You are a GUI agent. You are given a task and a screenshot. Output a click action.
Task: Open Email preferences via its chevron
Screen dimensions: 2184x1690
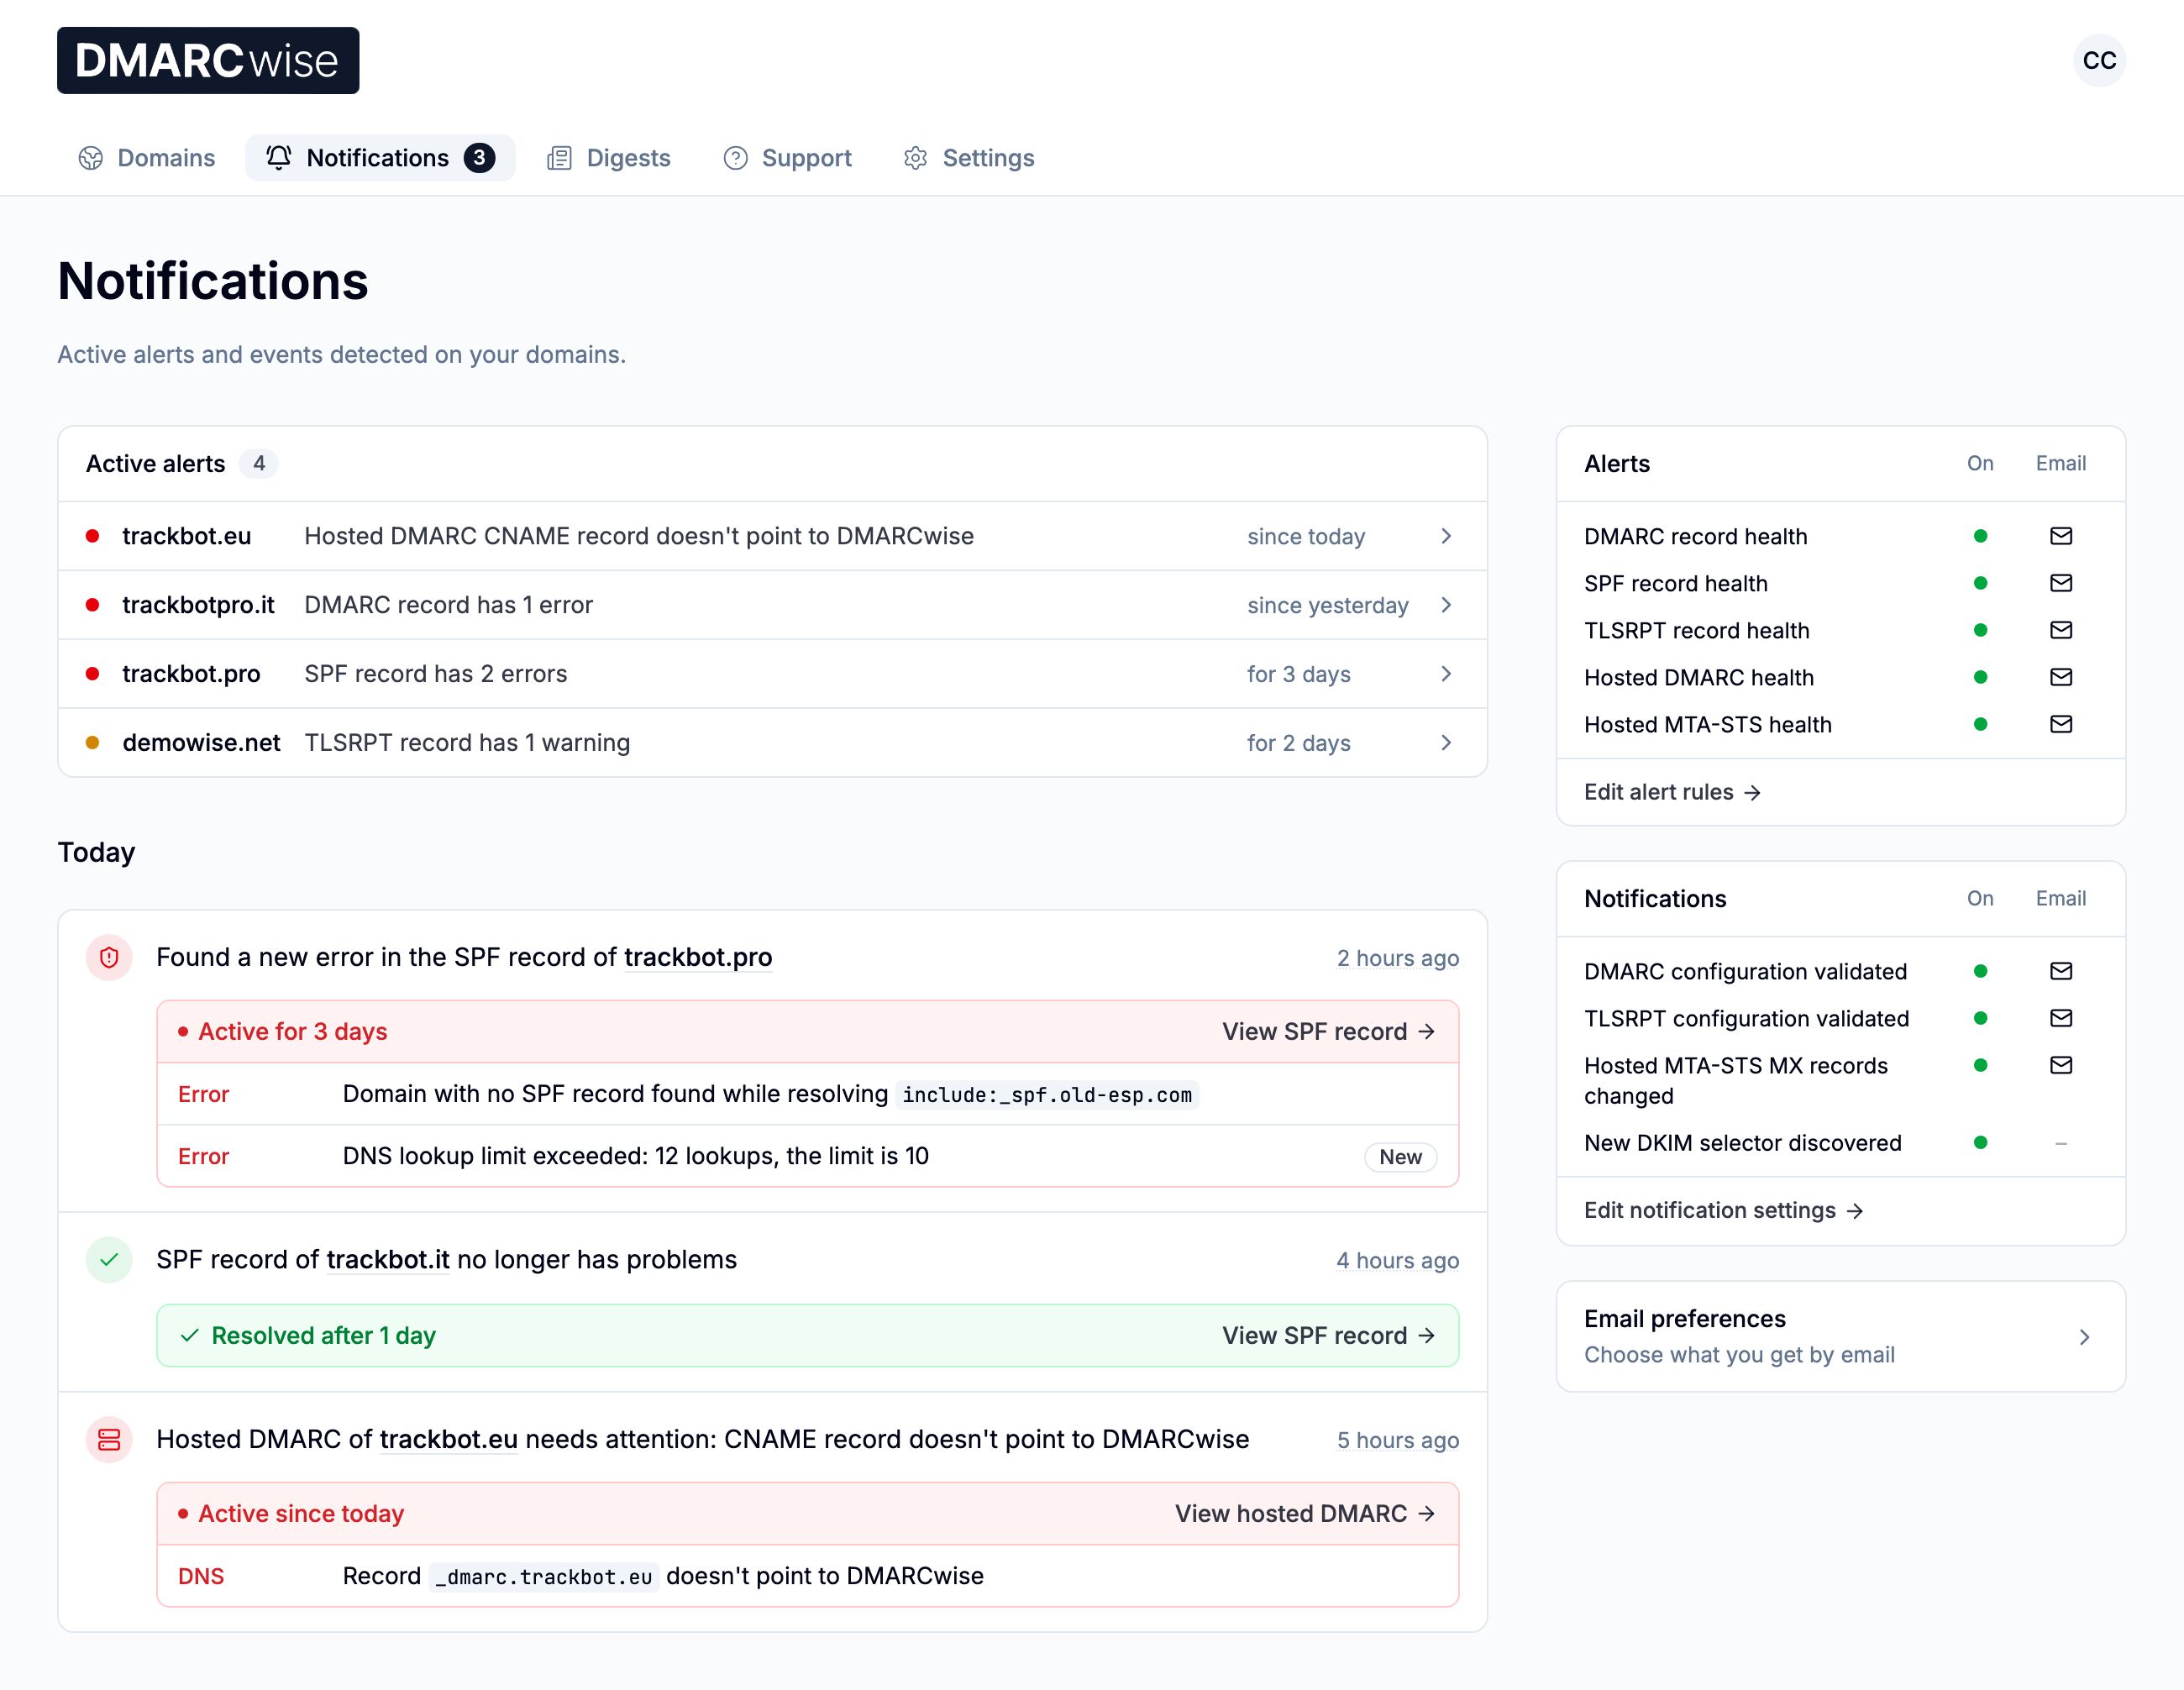(x=2085, y=1337)
